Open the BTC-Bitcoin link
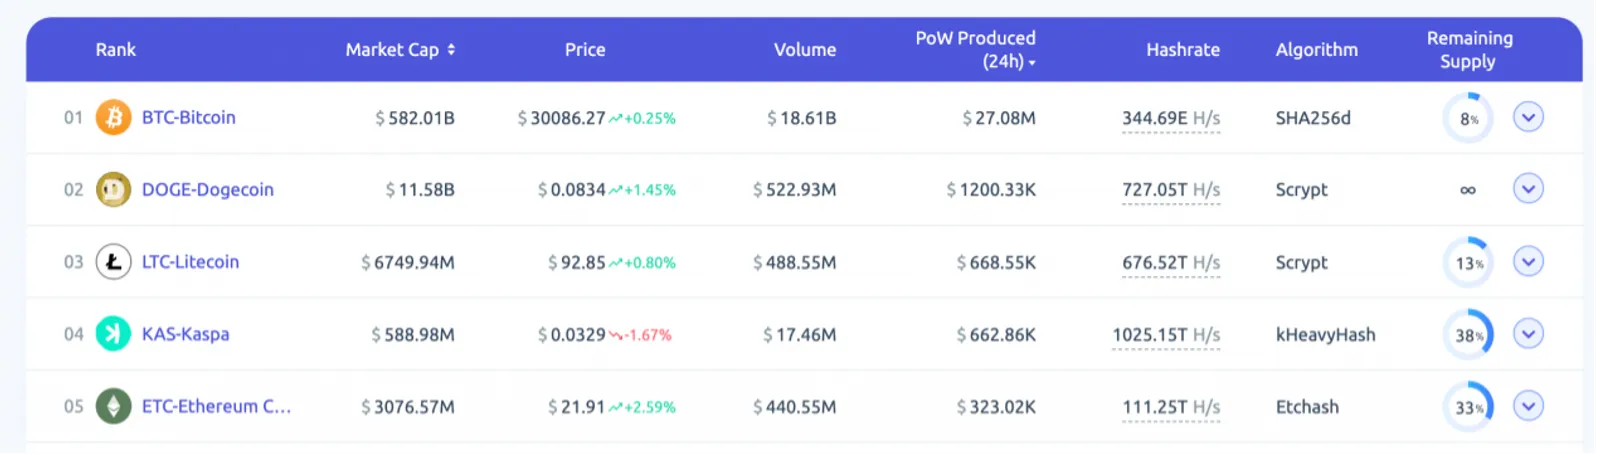This screenshot has width=1600, height=457. (189, 117)
